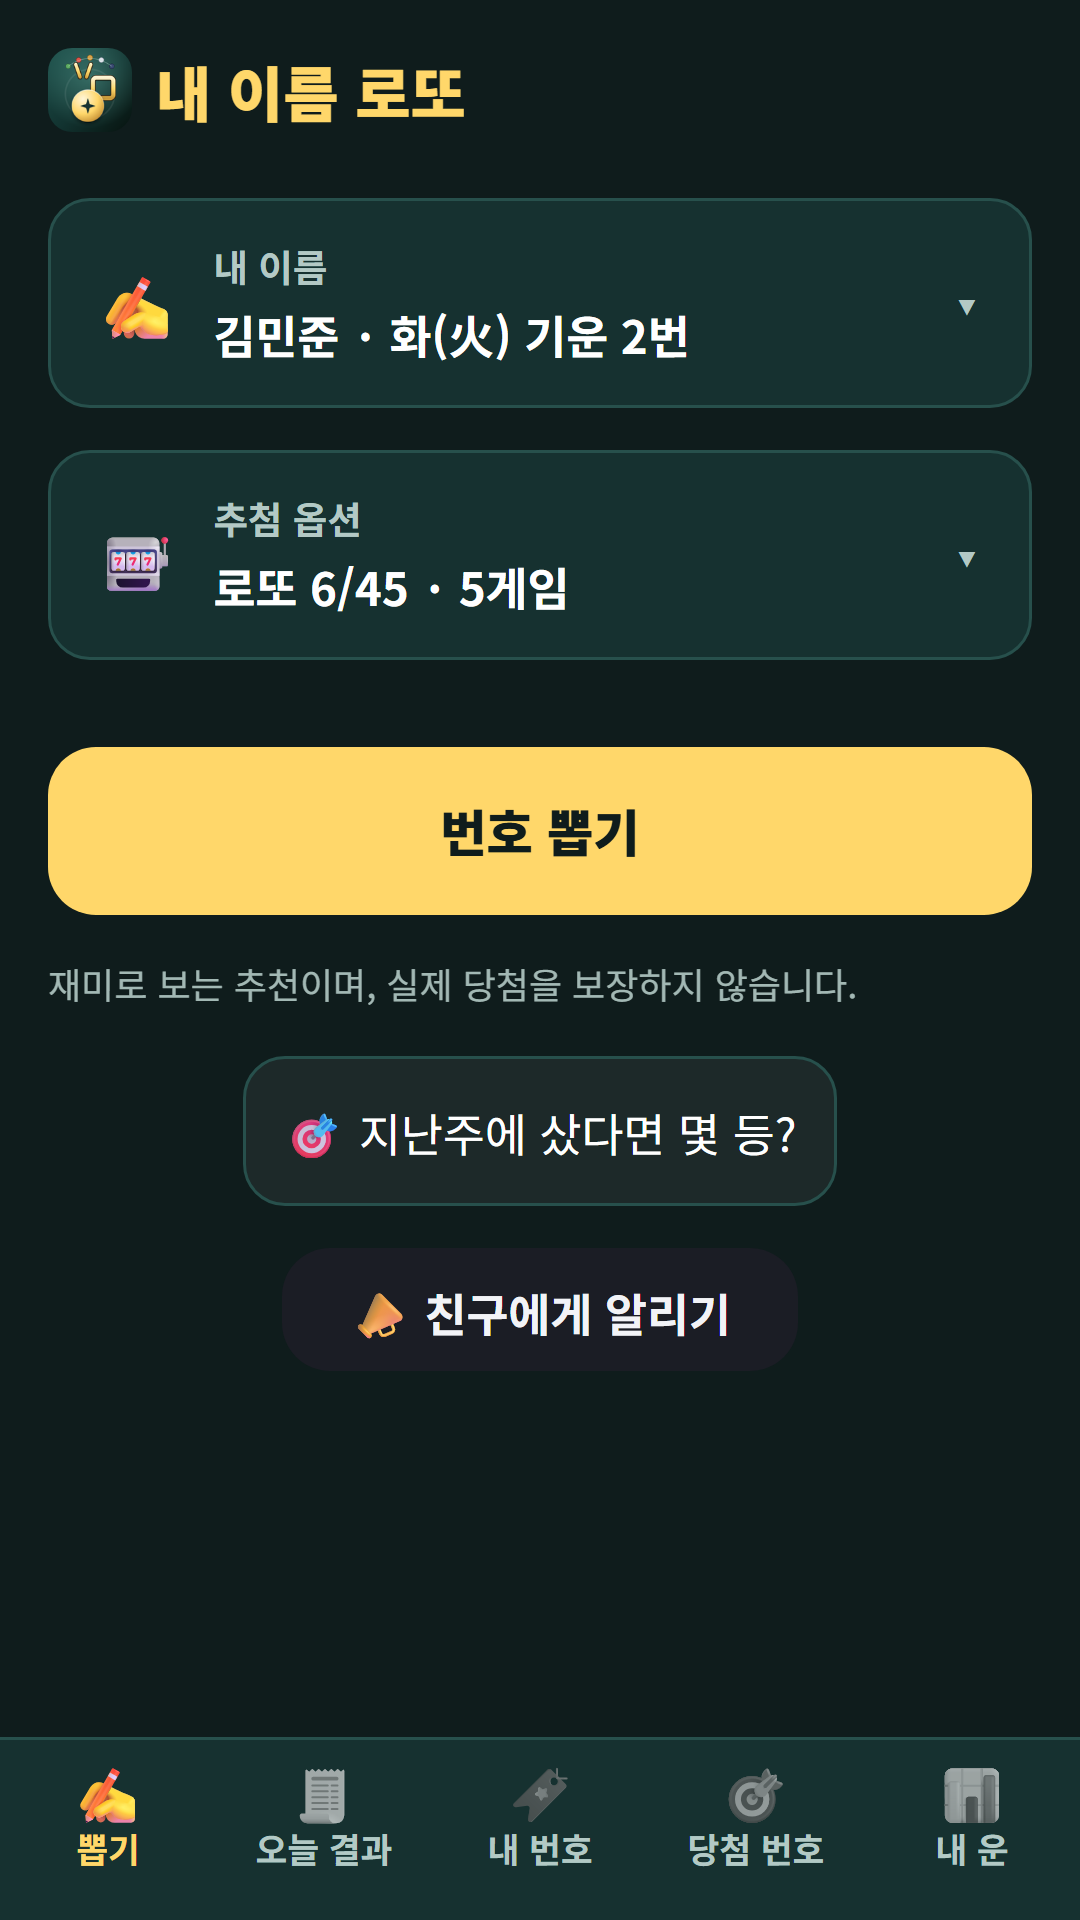Go to the 내 운 tab label
This screenshot has width=1080, height=1920.
pos(972,1850)
